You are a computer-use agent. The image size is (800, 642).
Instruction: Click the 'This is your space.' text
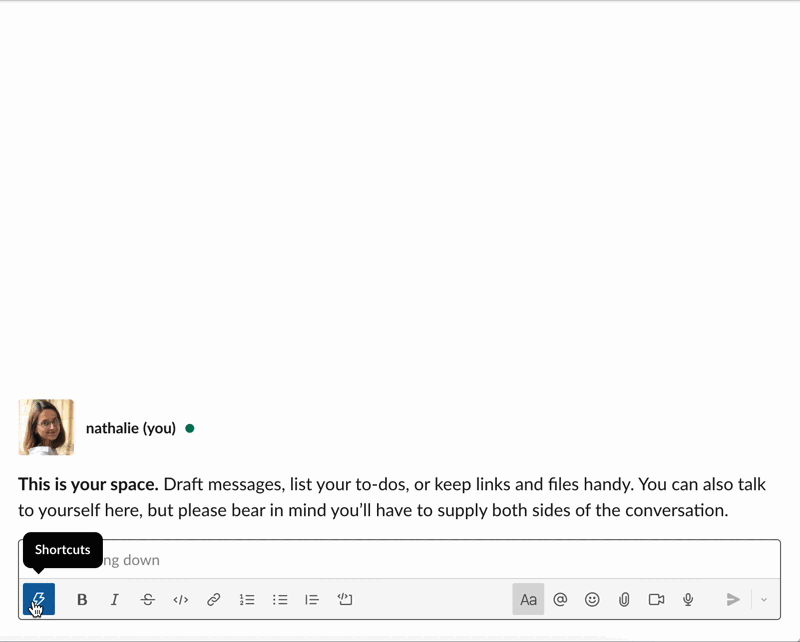88,484
